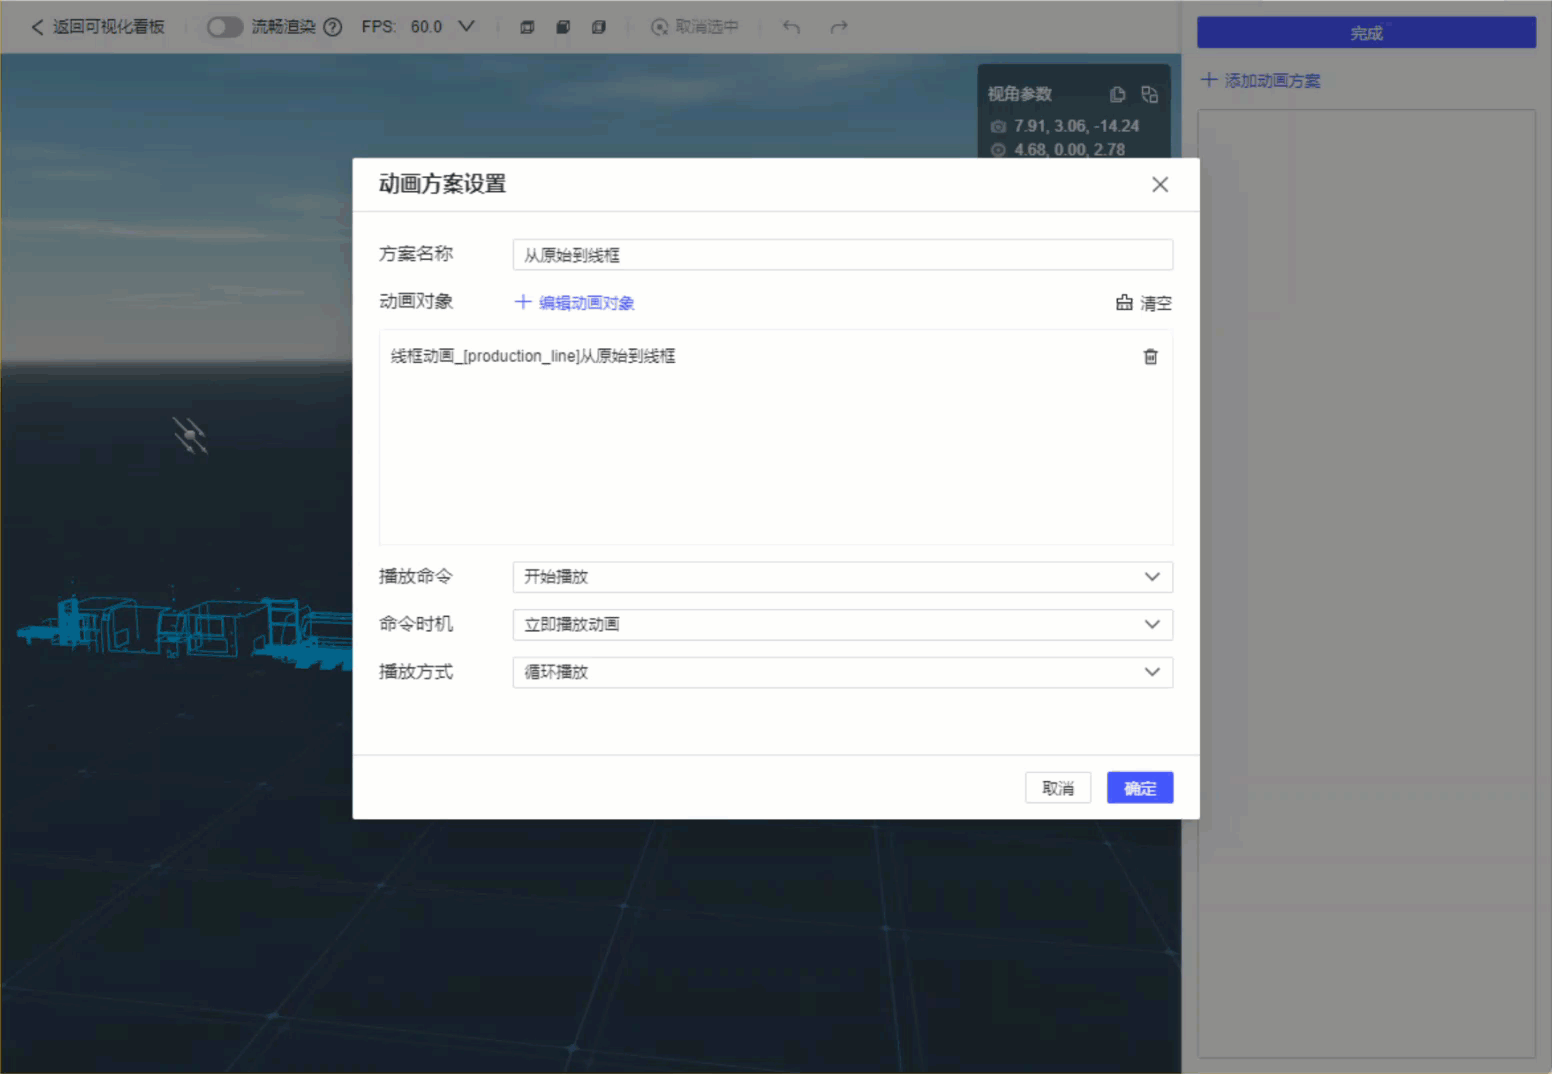This screenshot has width=1552, height=1074.
Task: Expand the 播放方式 dropdown showing 循环播放
Action: (x=1151, y=672)
